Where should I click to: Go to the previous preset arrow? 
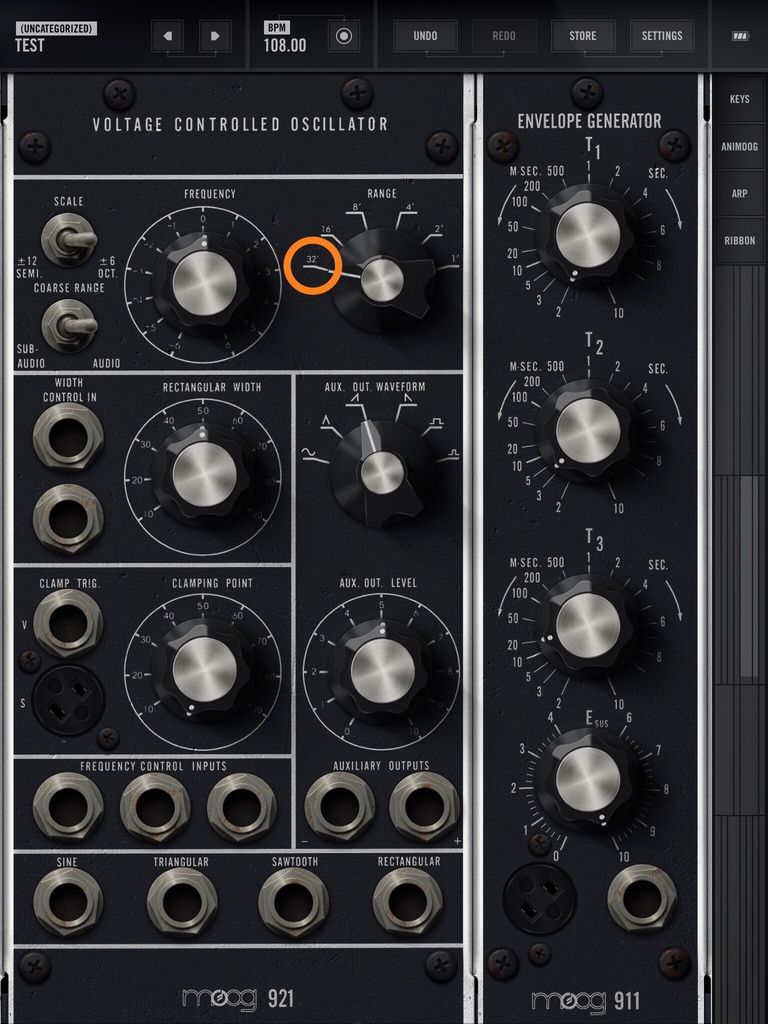[x=167, y=36]
